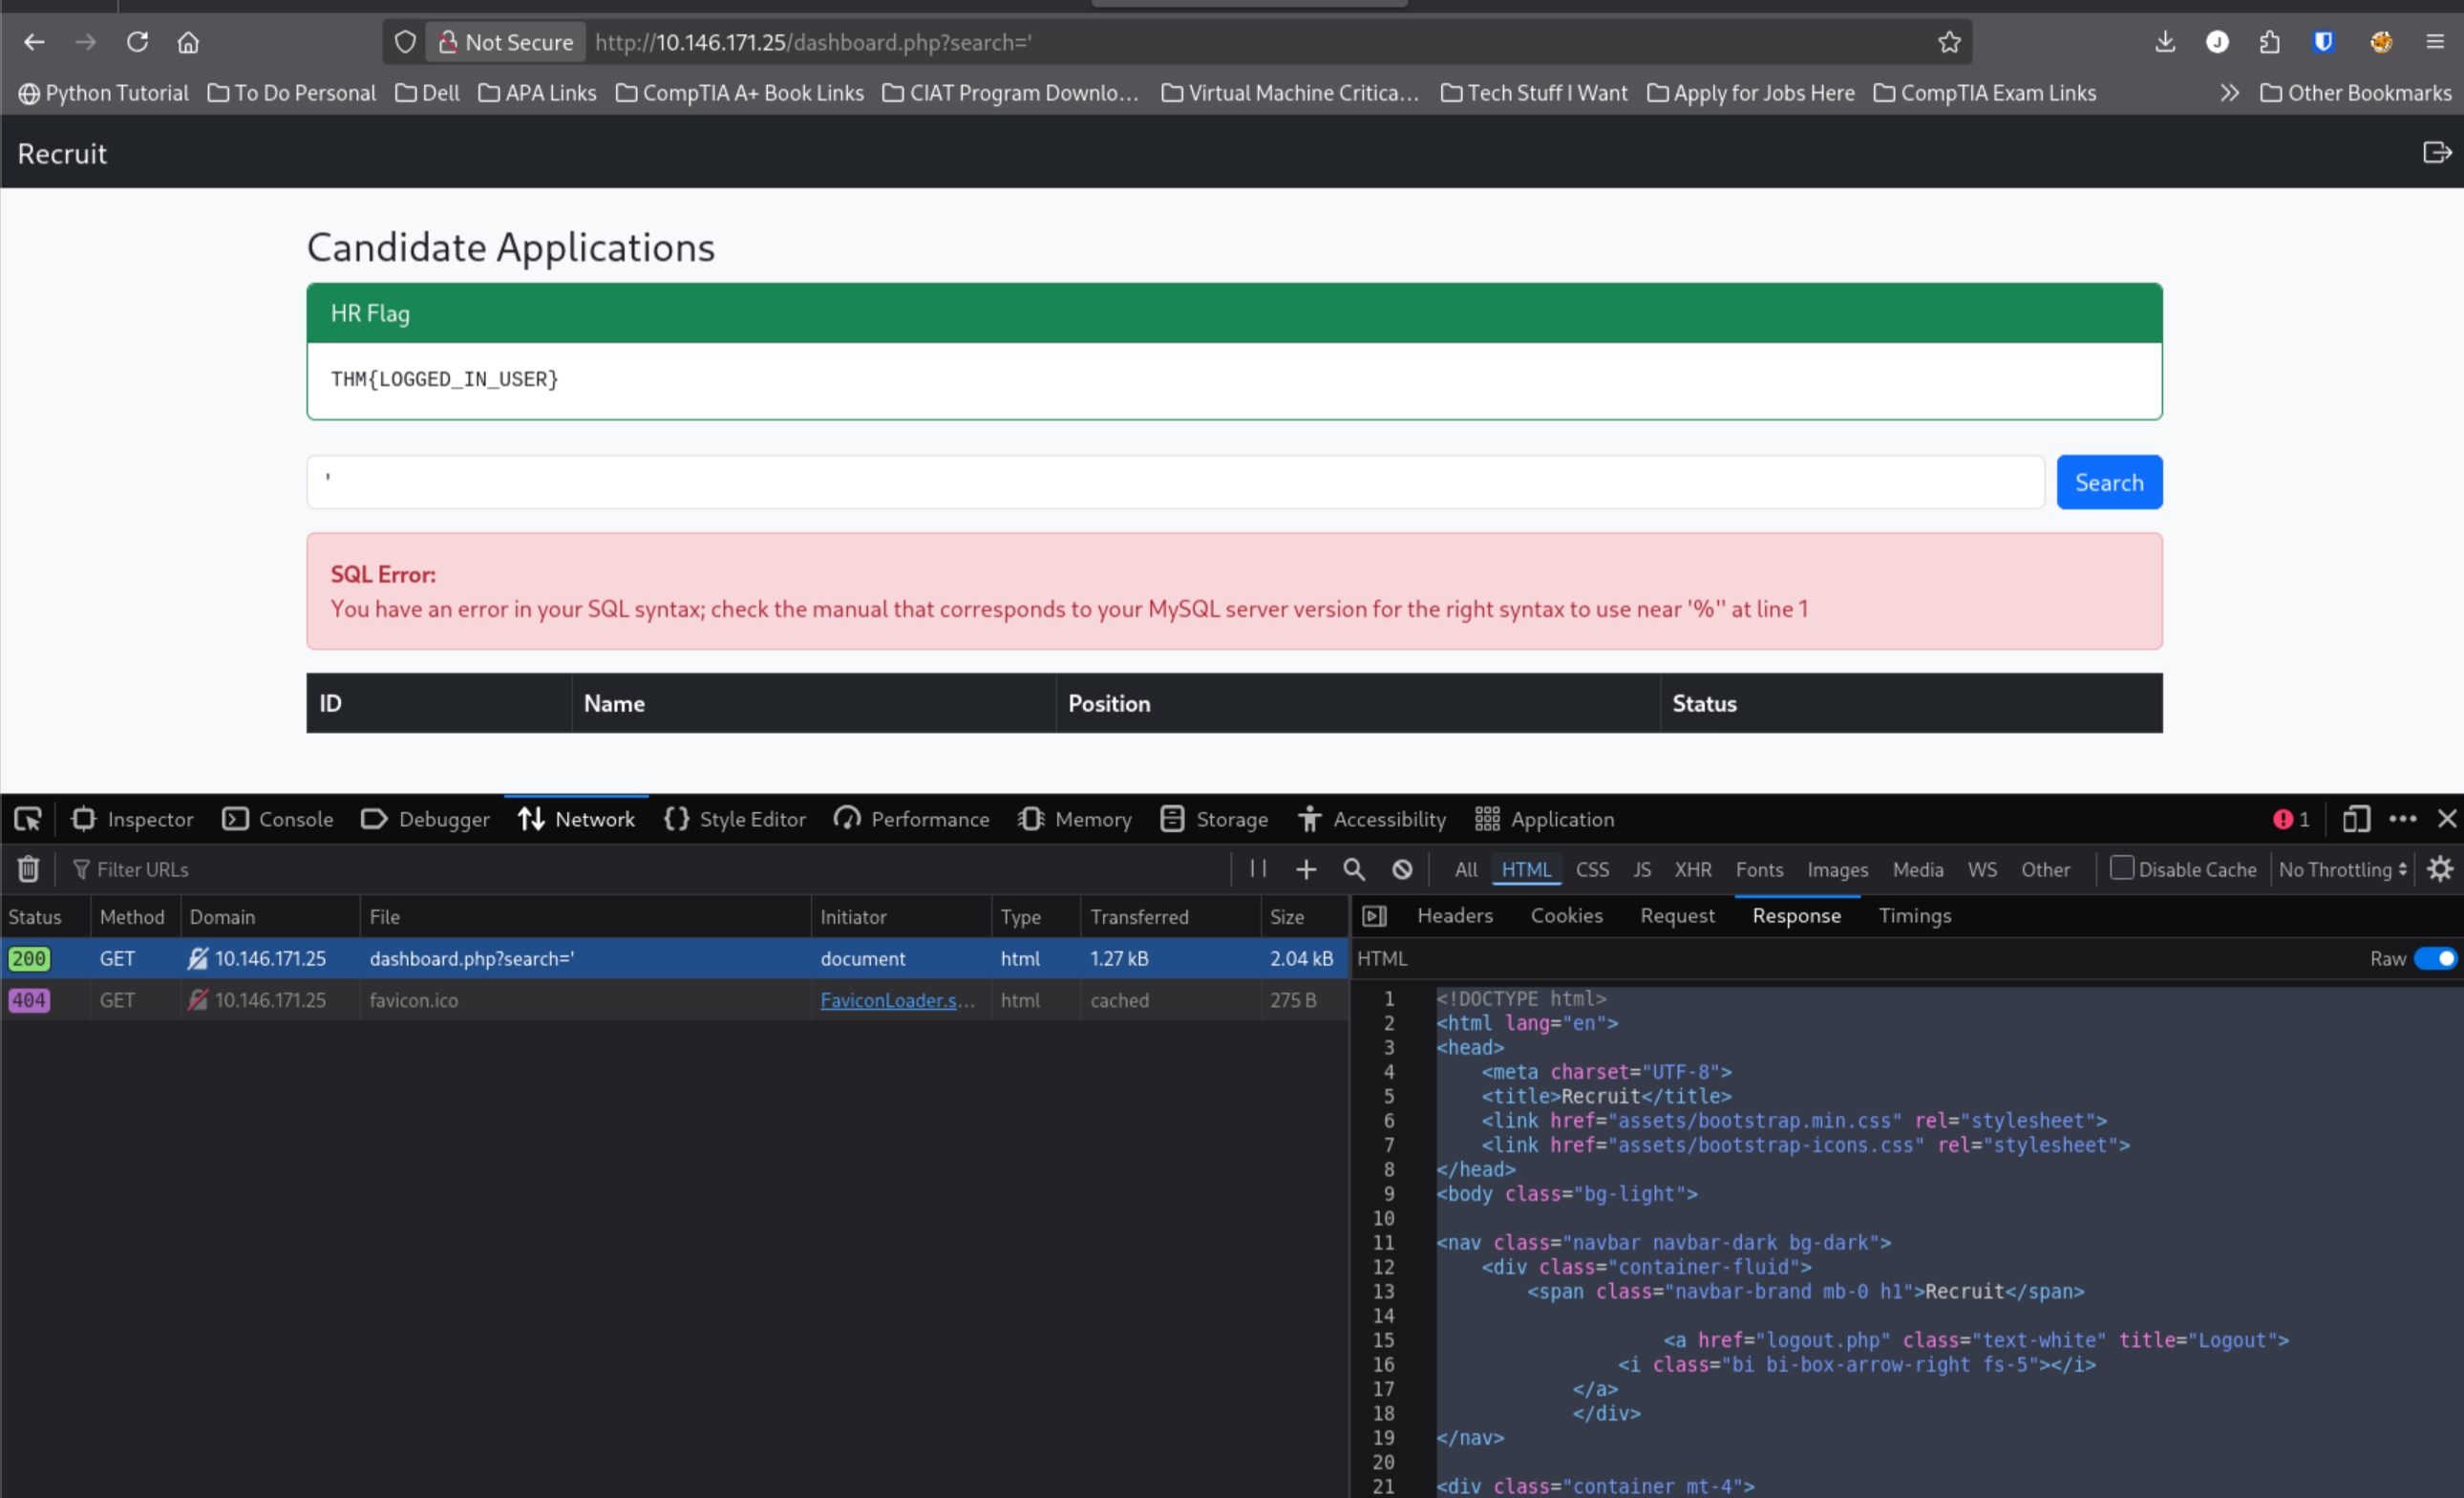Screen dimensions: 2464x1498
Task: Open the Python Tutorial bookmark
Action: click(x=103, y=93)
